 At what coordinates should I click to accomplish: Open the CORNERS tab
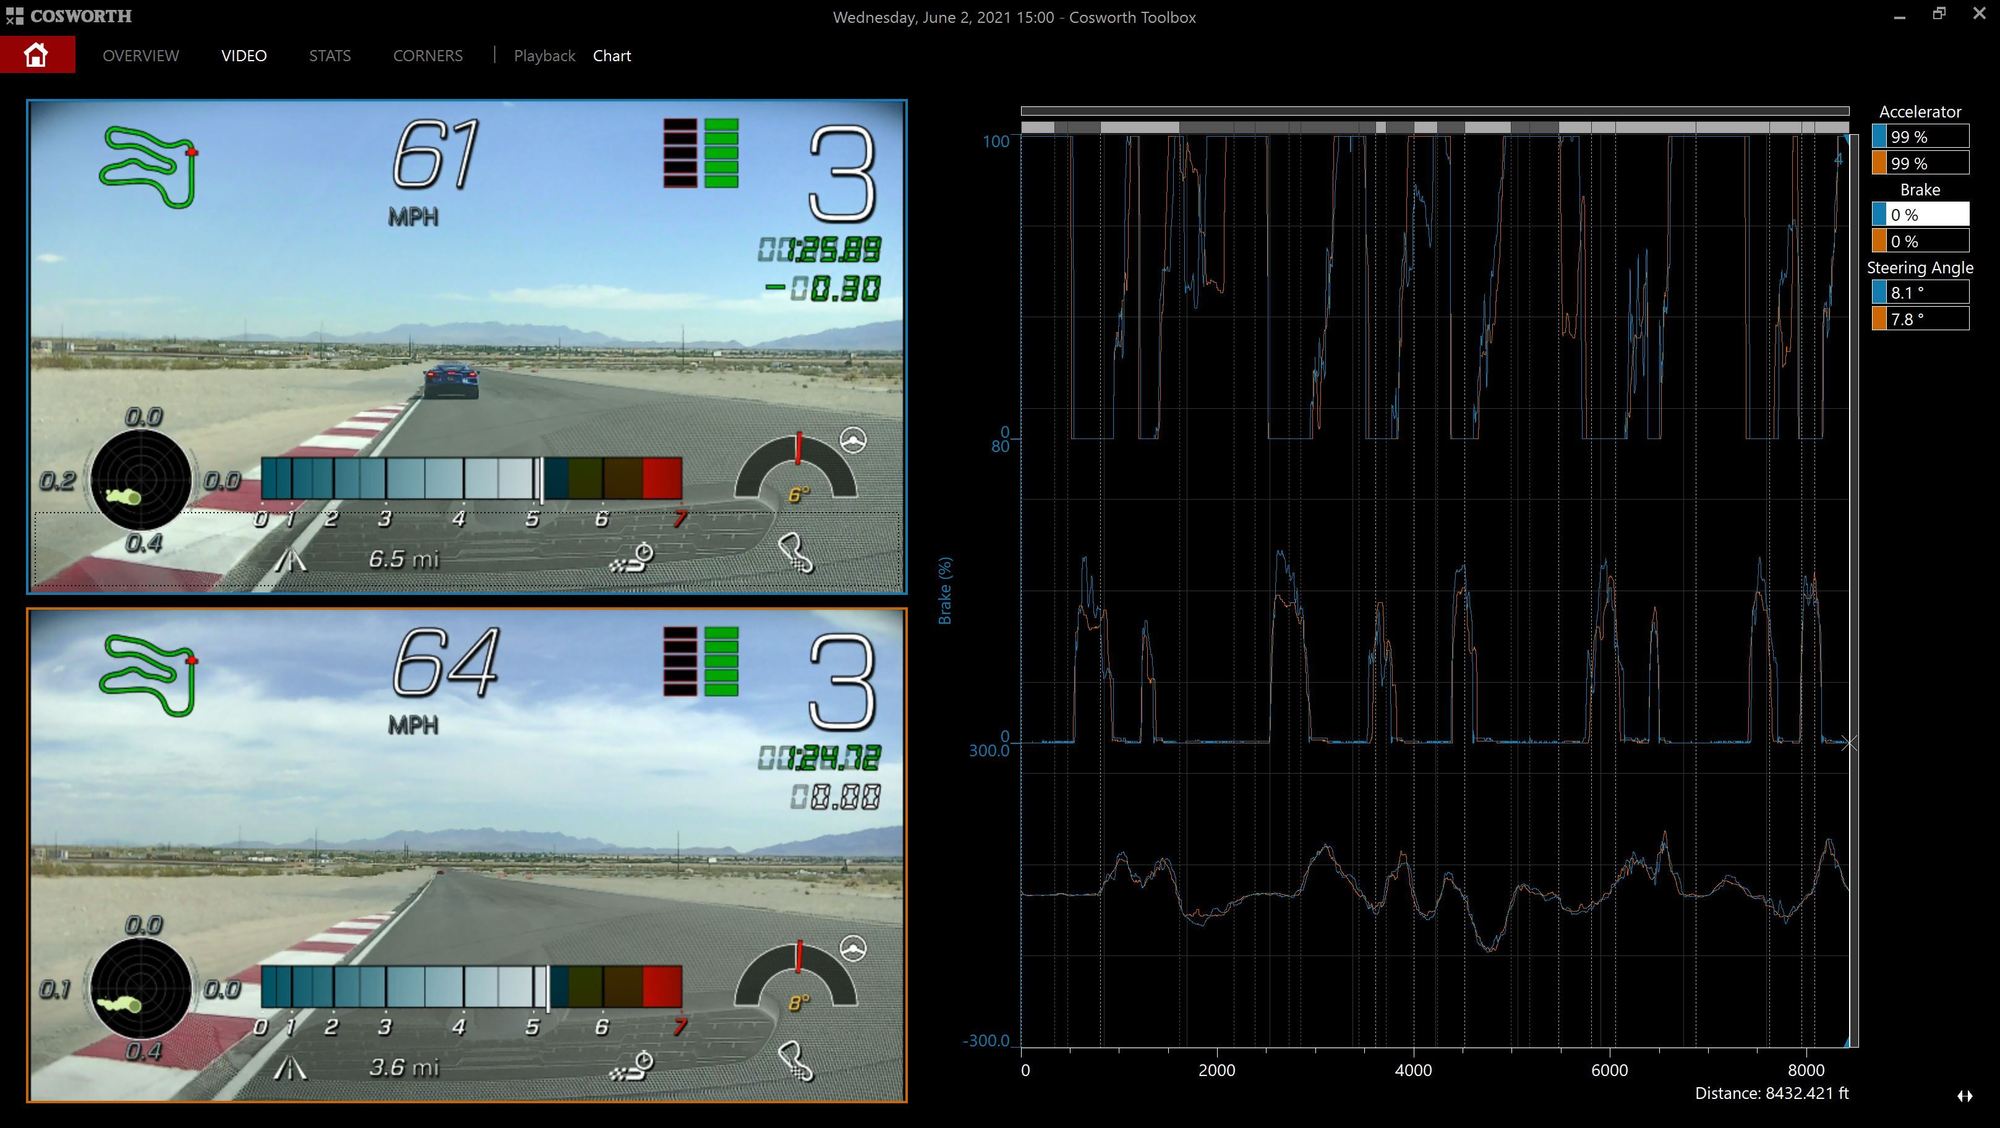pos(428,56)
